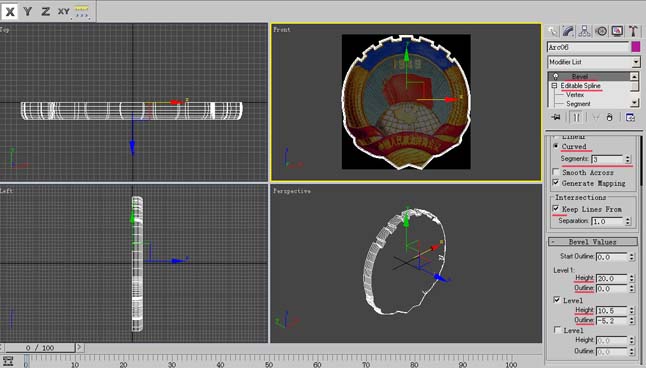This screenshot has height=368, width=646.
Task: Click Level 2 Outline field -5.2
Action: pos(611,320)
